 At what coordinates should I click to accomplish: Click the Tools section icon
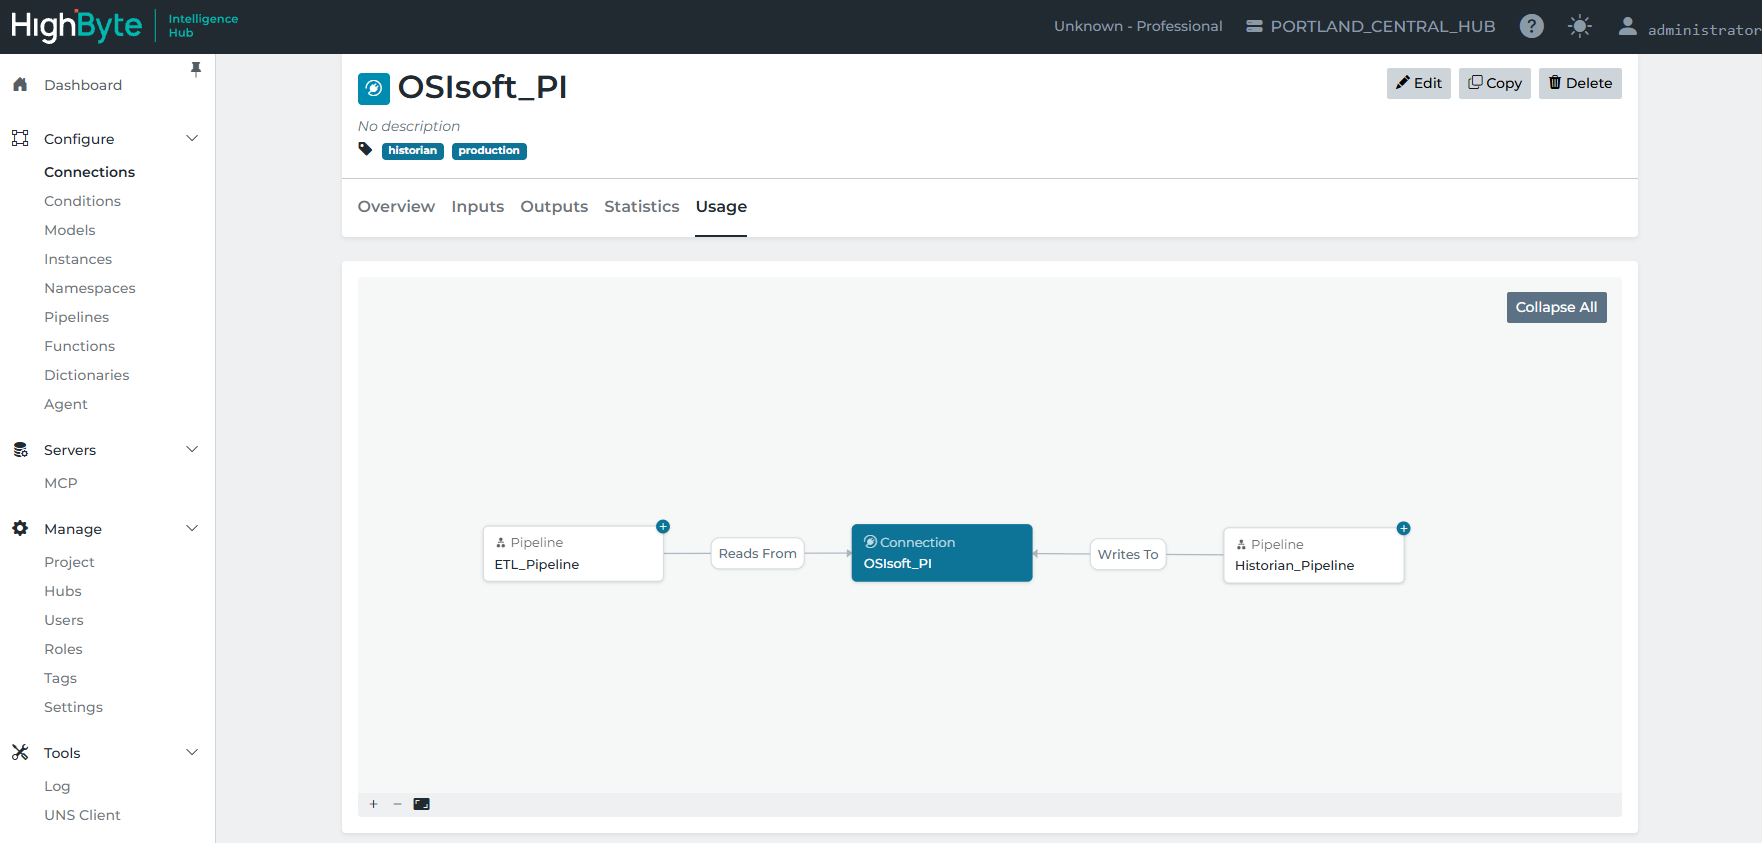pos(20,752)
